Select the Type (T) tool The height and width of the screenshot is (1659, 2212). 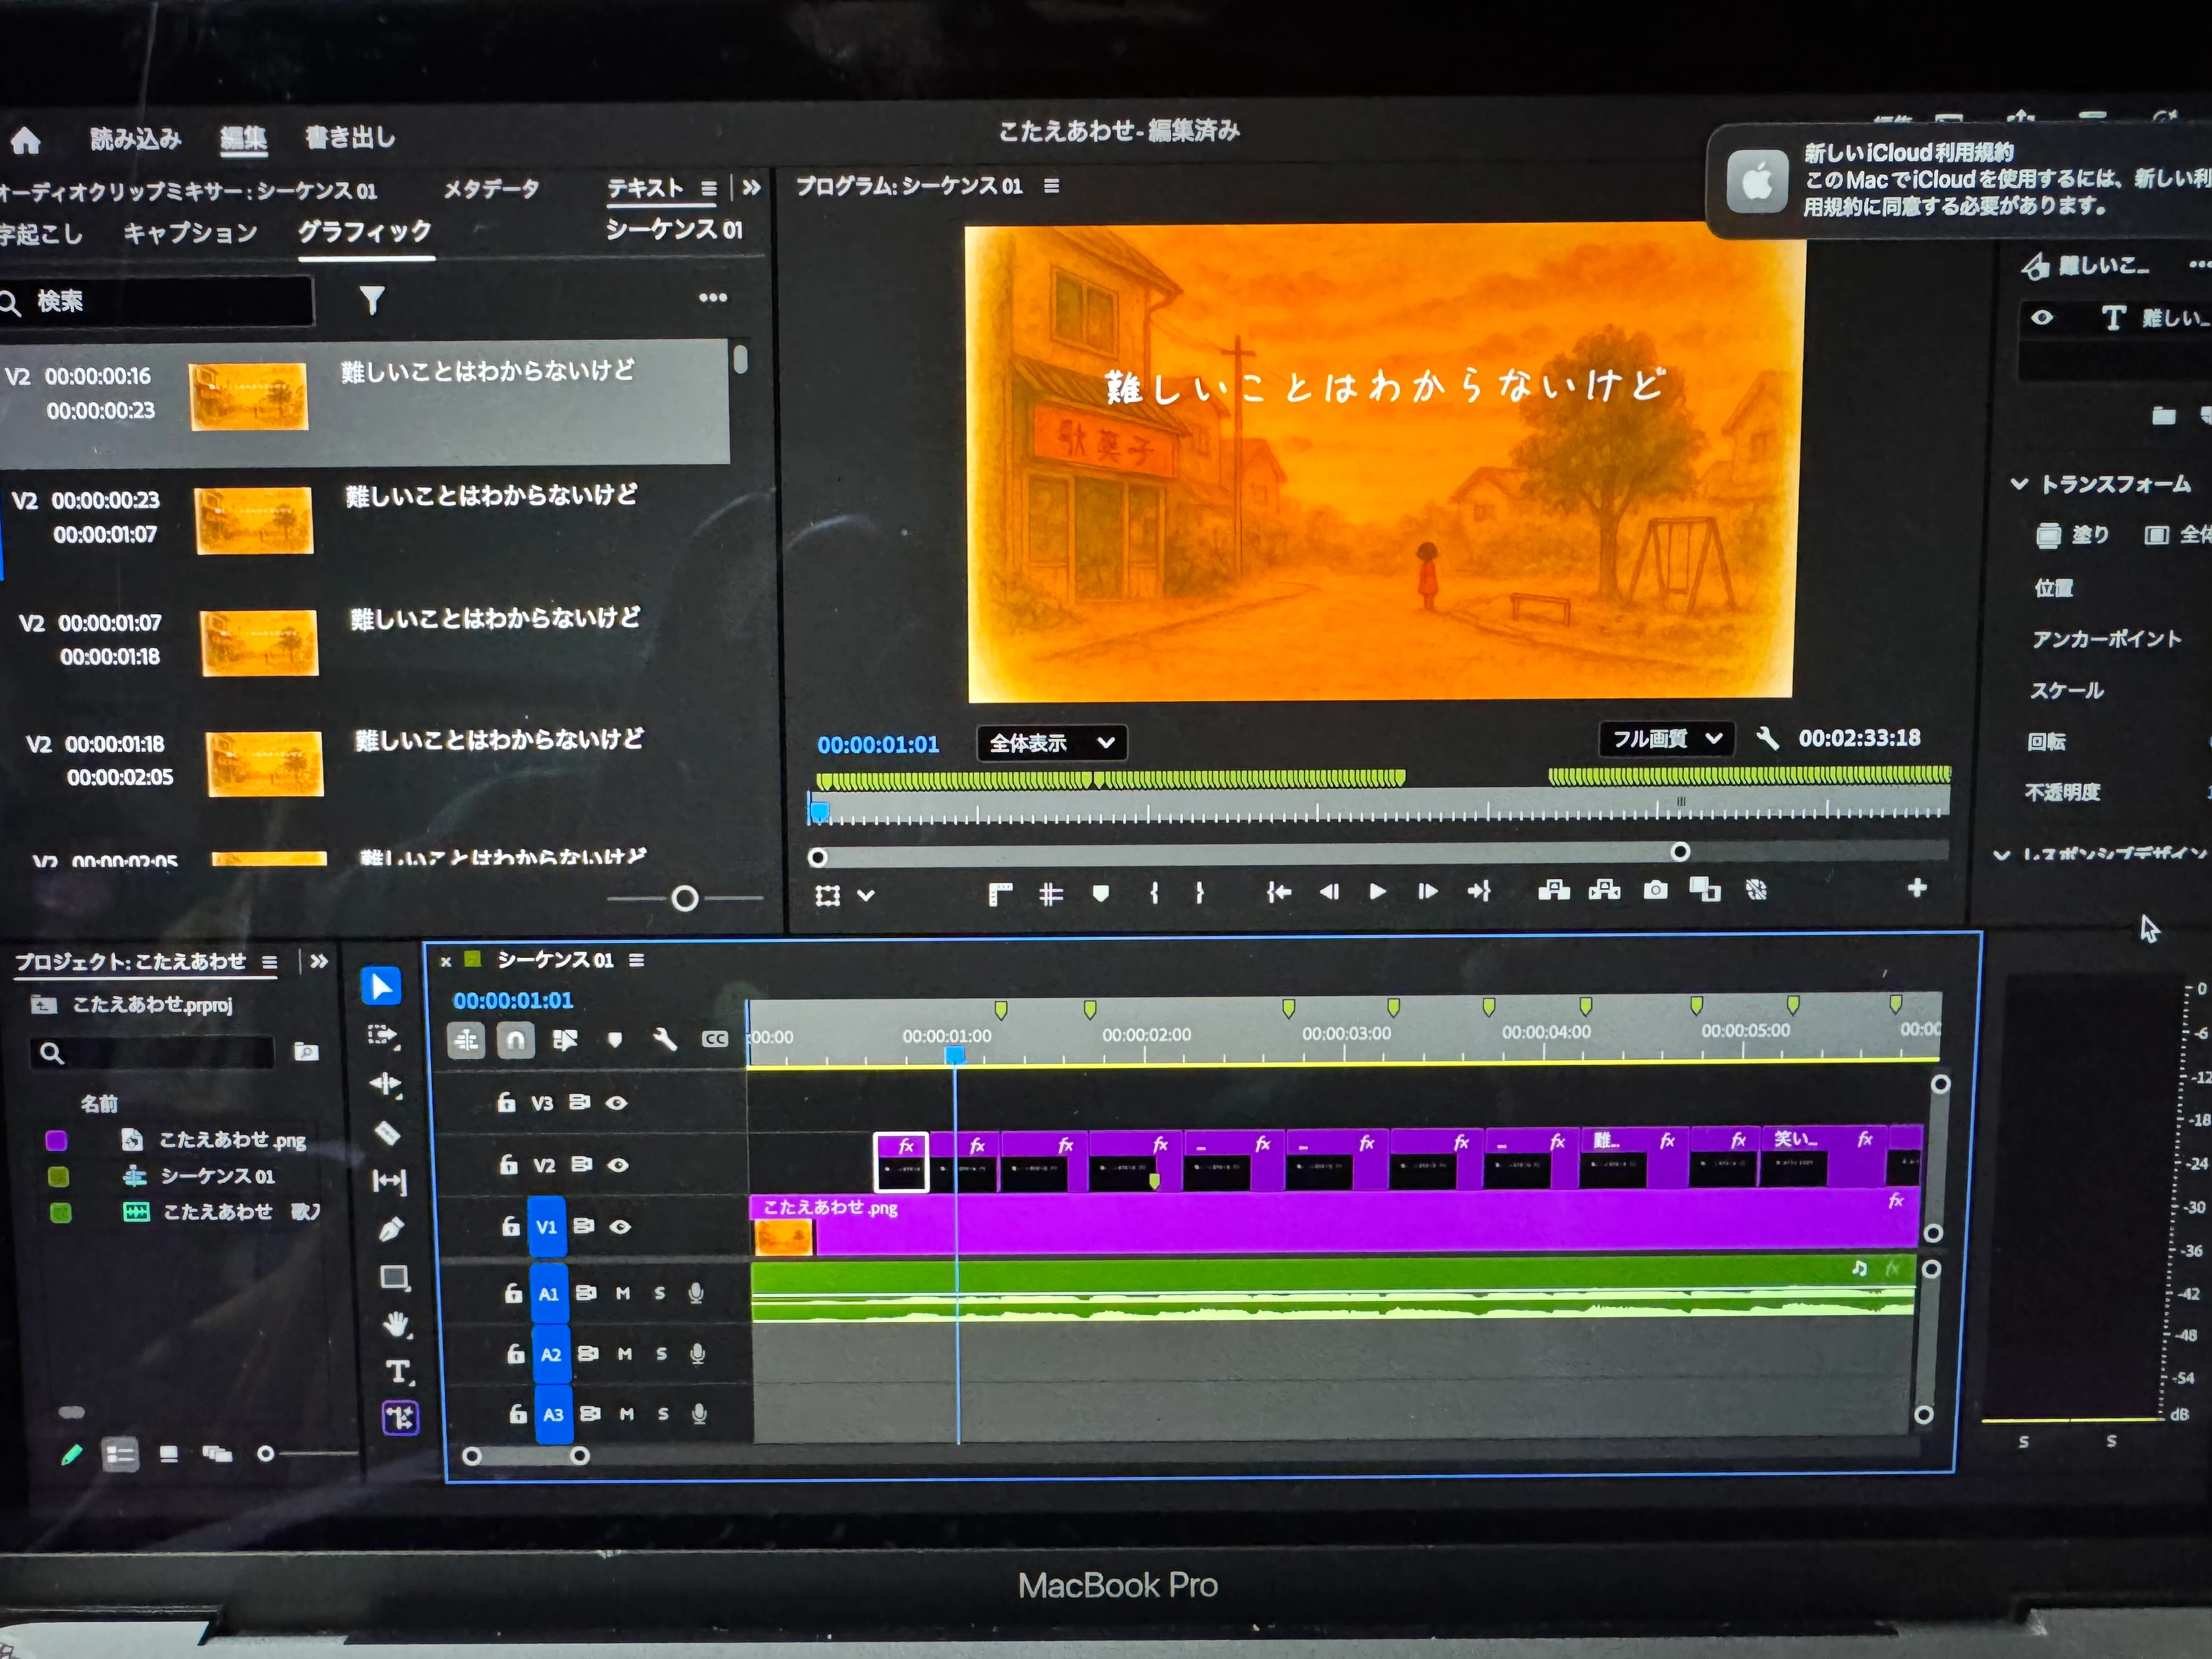tap(398, 1372)
